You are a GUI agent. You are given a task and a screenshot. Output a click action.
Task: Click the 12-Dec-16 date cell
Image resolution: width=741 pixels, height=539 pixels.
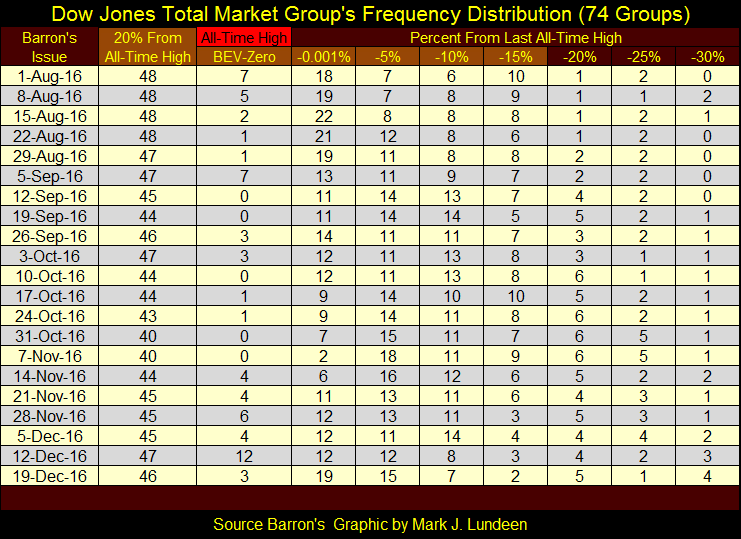click(50, 456)
